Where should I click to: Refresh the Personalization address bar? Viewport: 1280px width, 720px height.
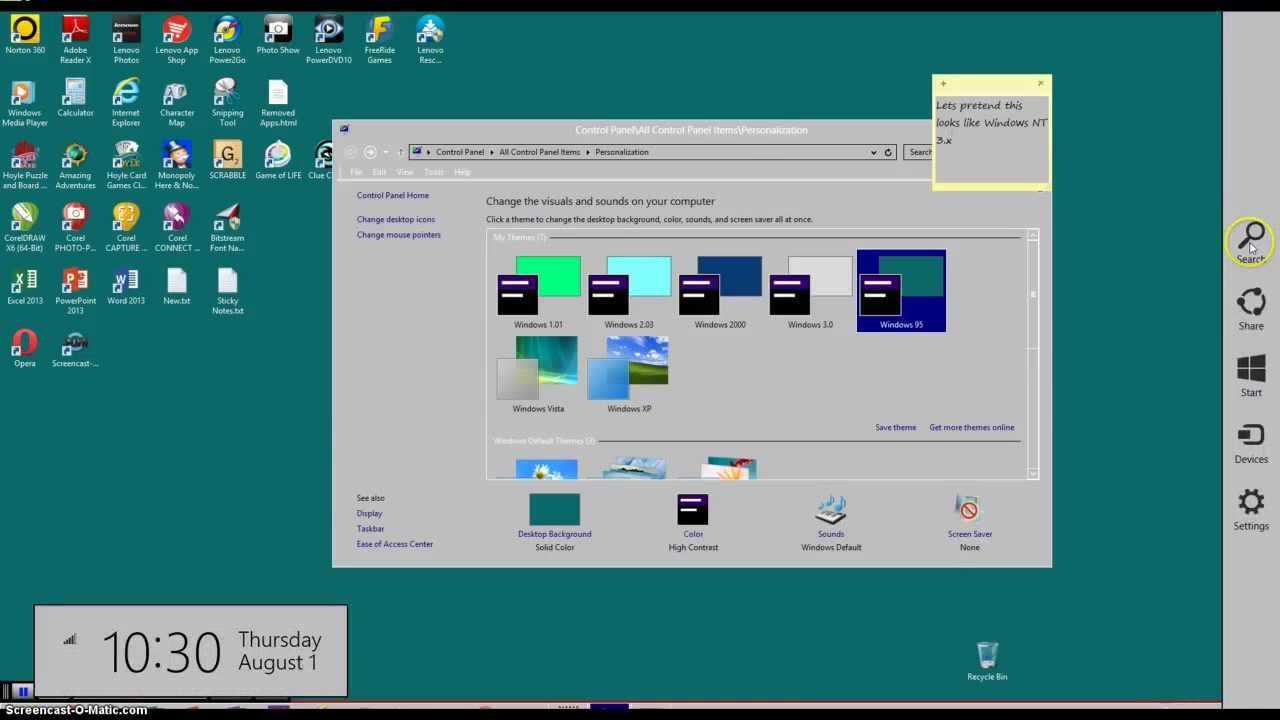point(888,152)
